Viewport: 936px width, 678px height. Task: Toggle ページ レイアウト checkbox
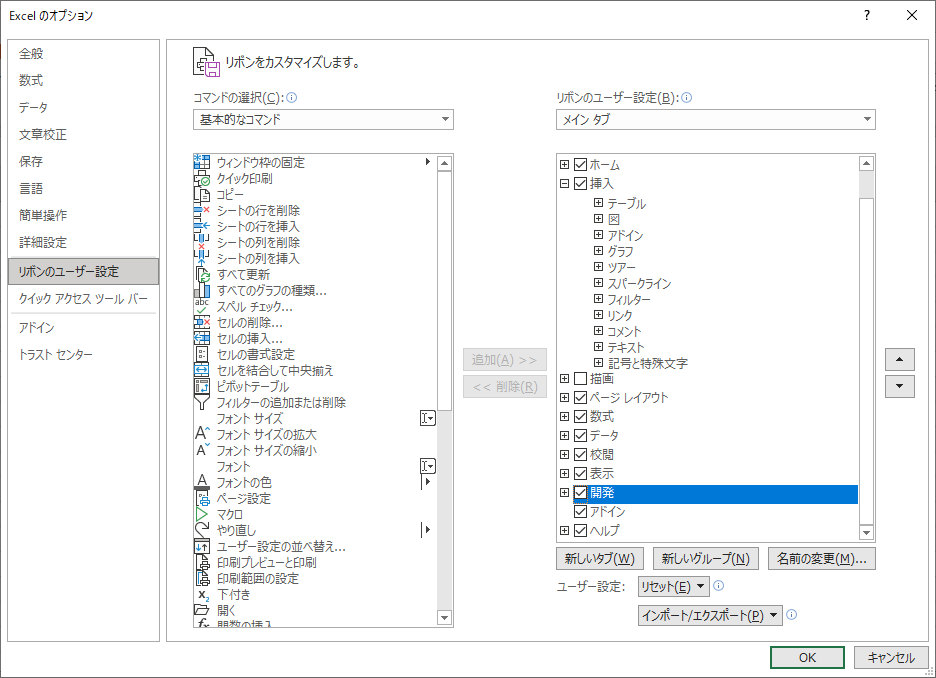pos(580,397)
